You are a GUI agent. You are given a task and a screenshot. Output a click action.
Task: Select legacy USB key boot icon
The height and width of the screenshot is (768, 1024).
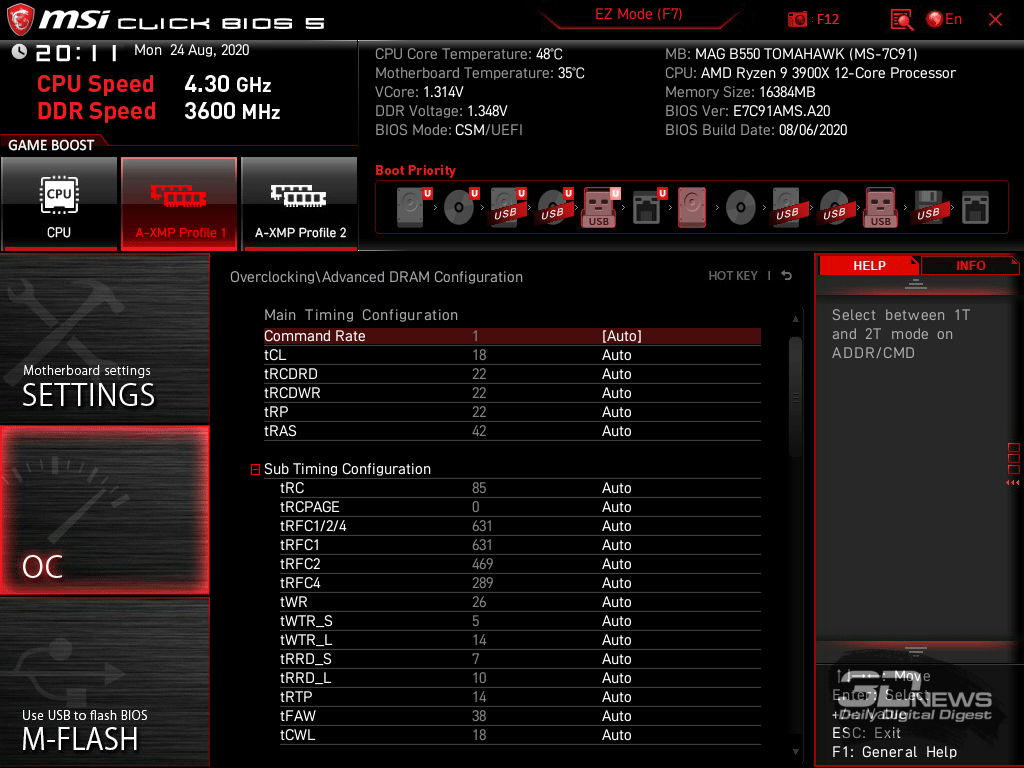pos(881,207)
